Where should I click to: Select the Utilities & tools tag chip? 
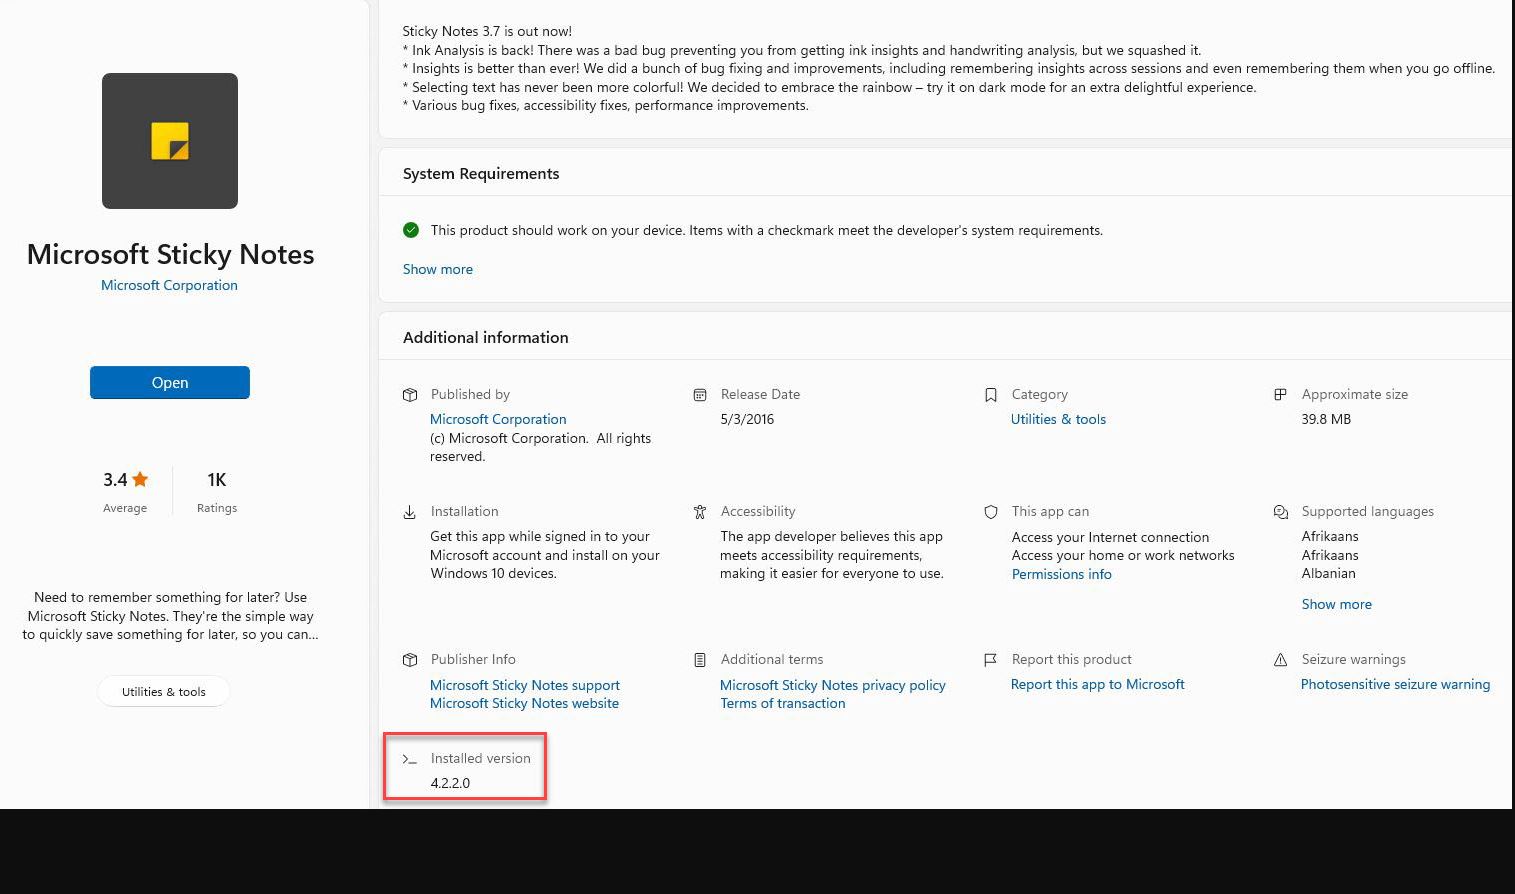click(164, 691)
